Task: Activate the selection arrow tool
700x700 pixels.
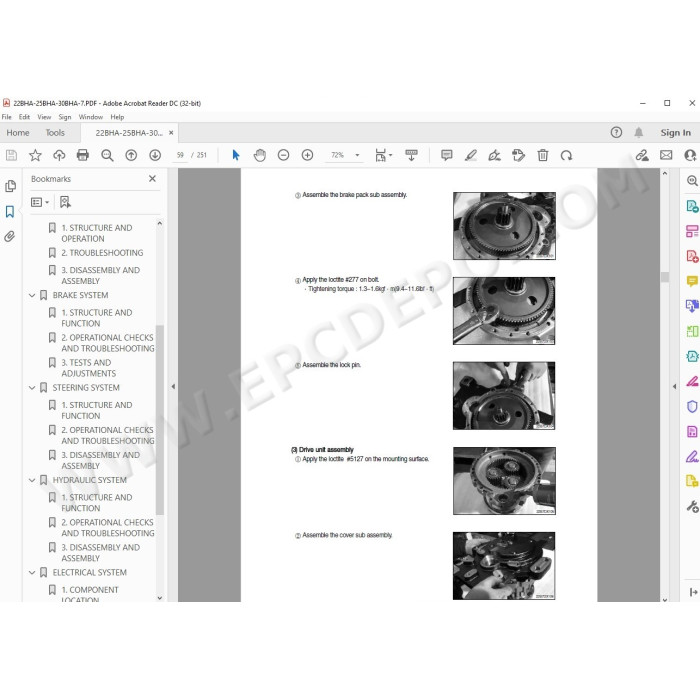Action: (236, 155)
